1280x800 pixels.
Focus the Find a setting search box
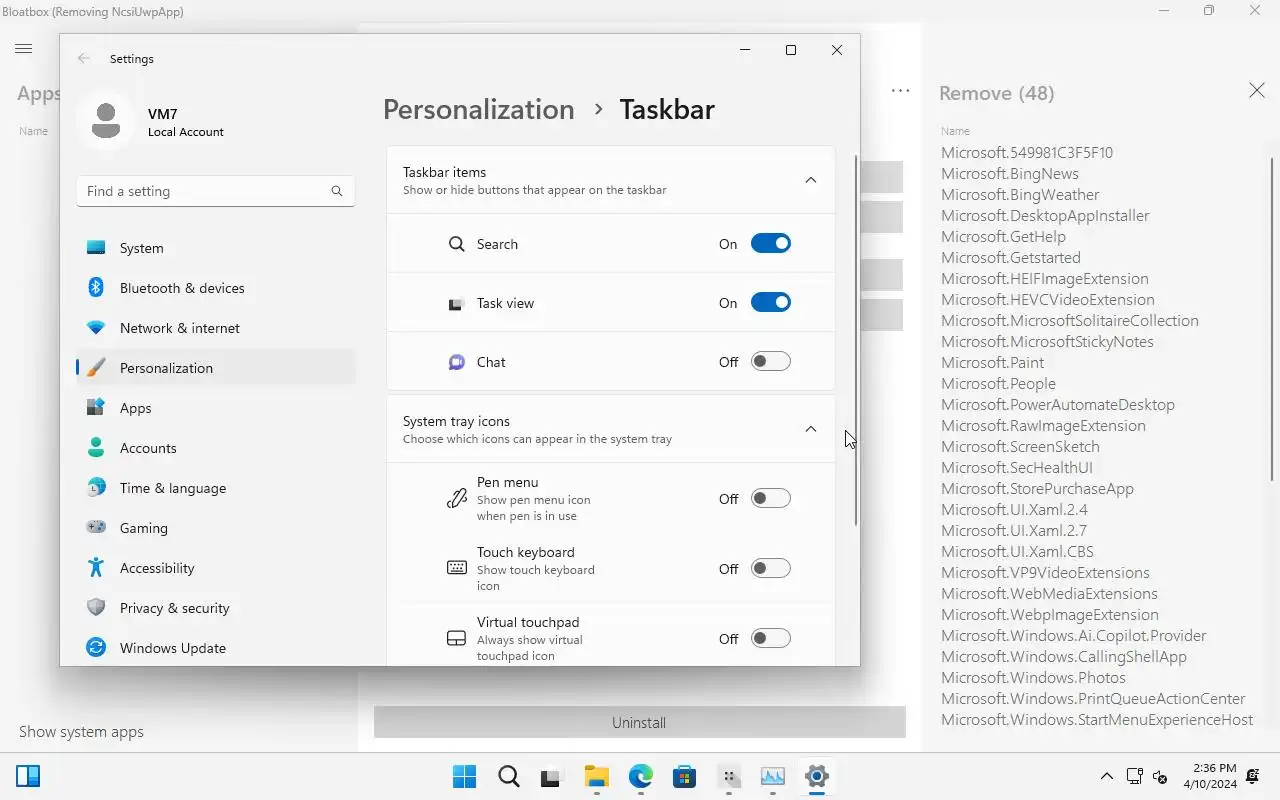coord(216,191)
